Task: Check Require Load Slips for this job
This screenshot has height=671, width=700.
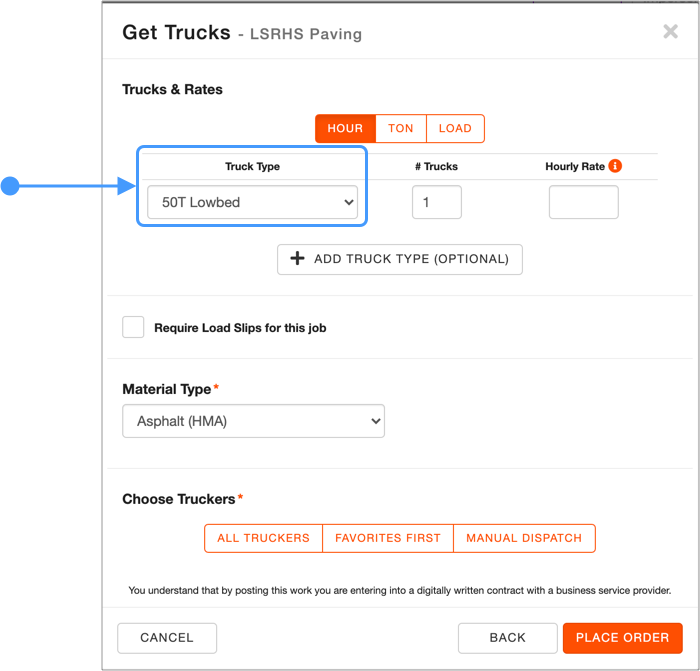Action: point(133,327)
